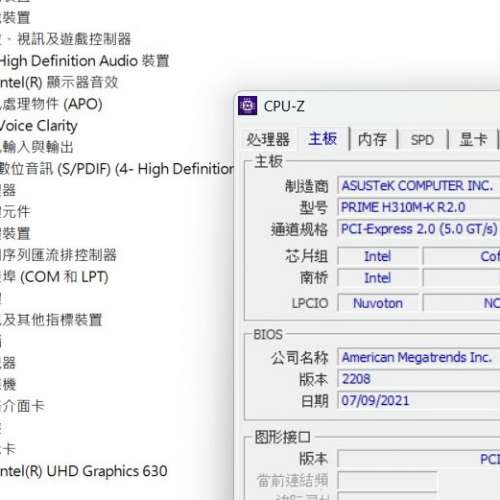Select 輸入與輸出 category in Device Manager

point(37,147)
